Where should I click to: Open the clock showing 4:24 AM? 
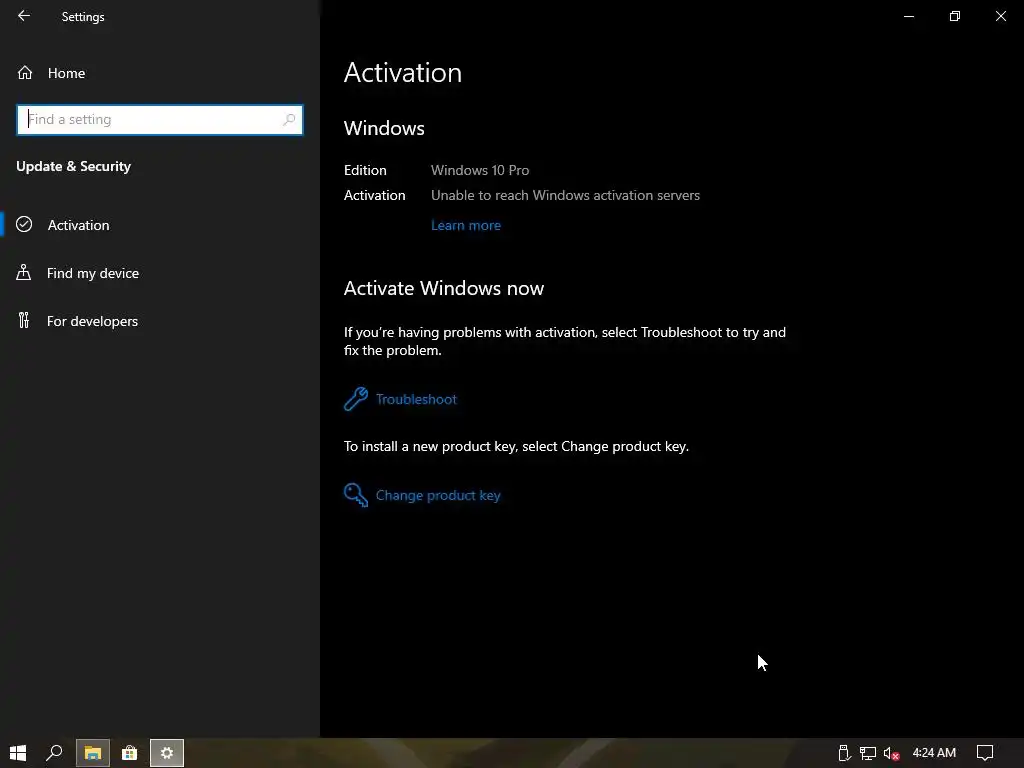(934, 753)
